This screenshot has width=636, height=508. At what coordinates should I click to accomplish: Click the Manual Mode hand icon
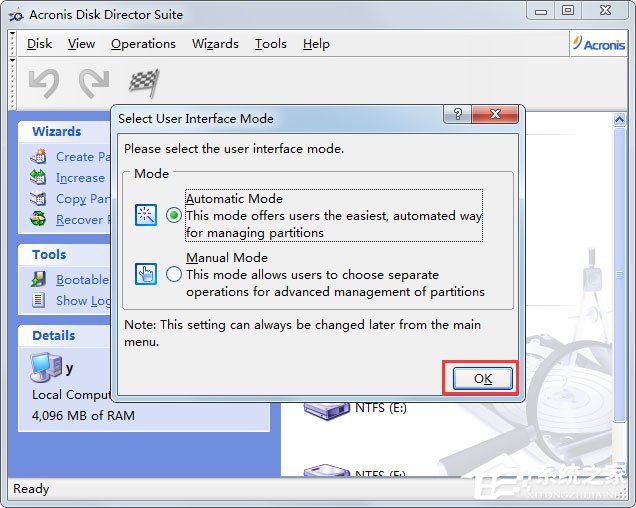tap(146, 274)
